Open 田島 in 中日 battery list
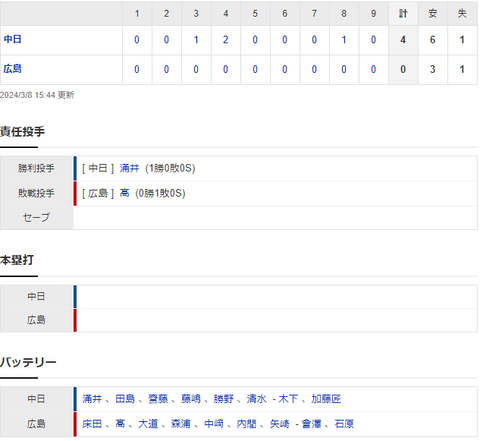The width and height of the screenshot is (480, 441). point(125,399)
